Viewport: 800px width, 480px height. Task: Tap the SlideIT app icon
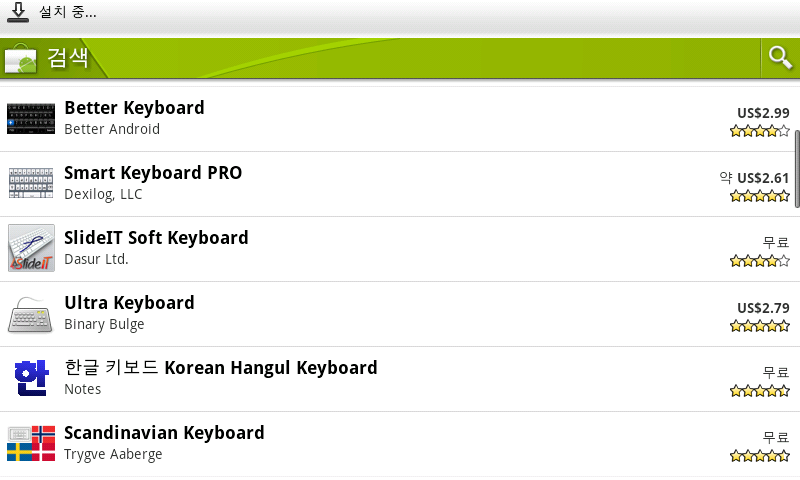click(x=31, y=248)
